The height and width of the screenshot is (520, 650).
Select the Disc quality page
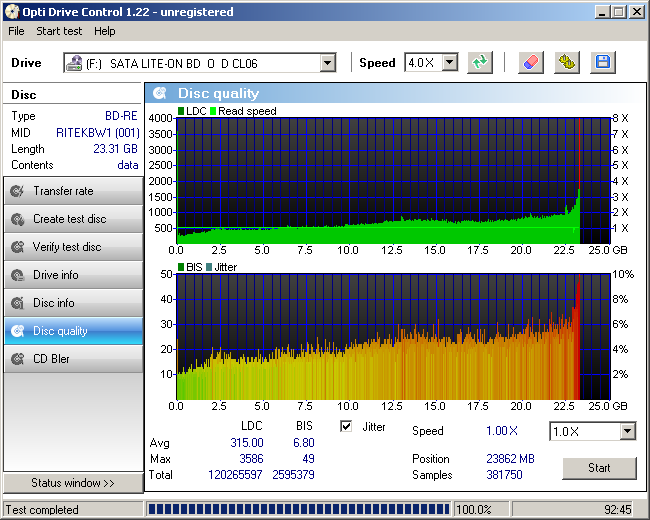click(x=73, y=331)
